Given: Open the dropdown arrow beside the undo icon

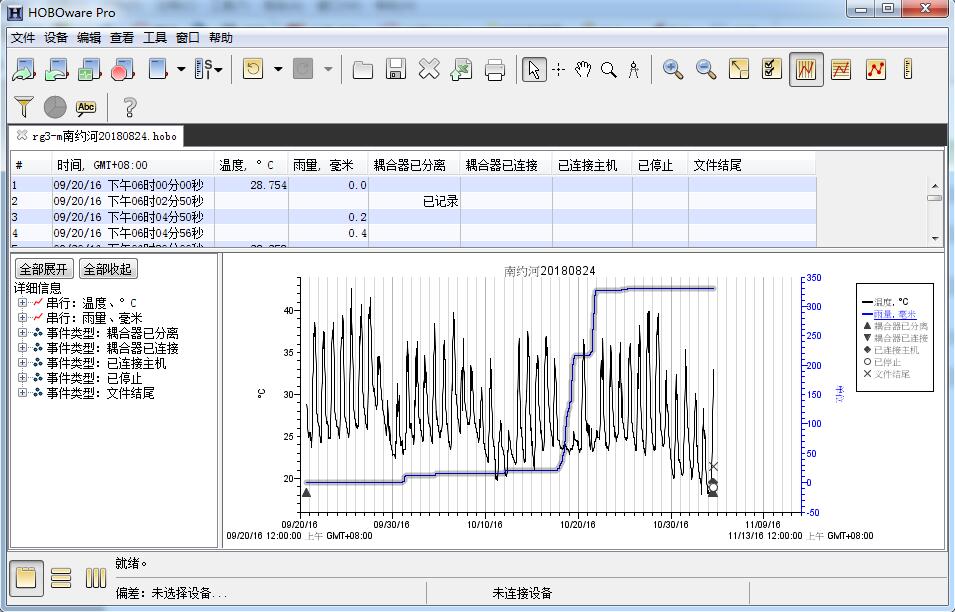Looking at the screenshot, I should pos(278,69).
